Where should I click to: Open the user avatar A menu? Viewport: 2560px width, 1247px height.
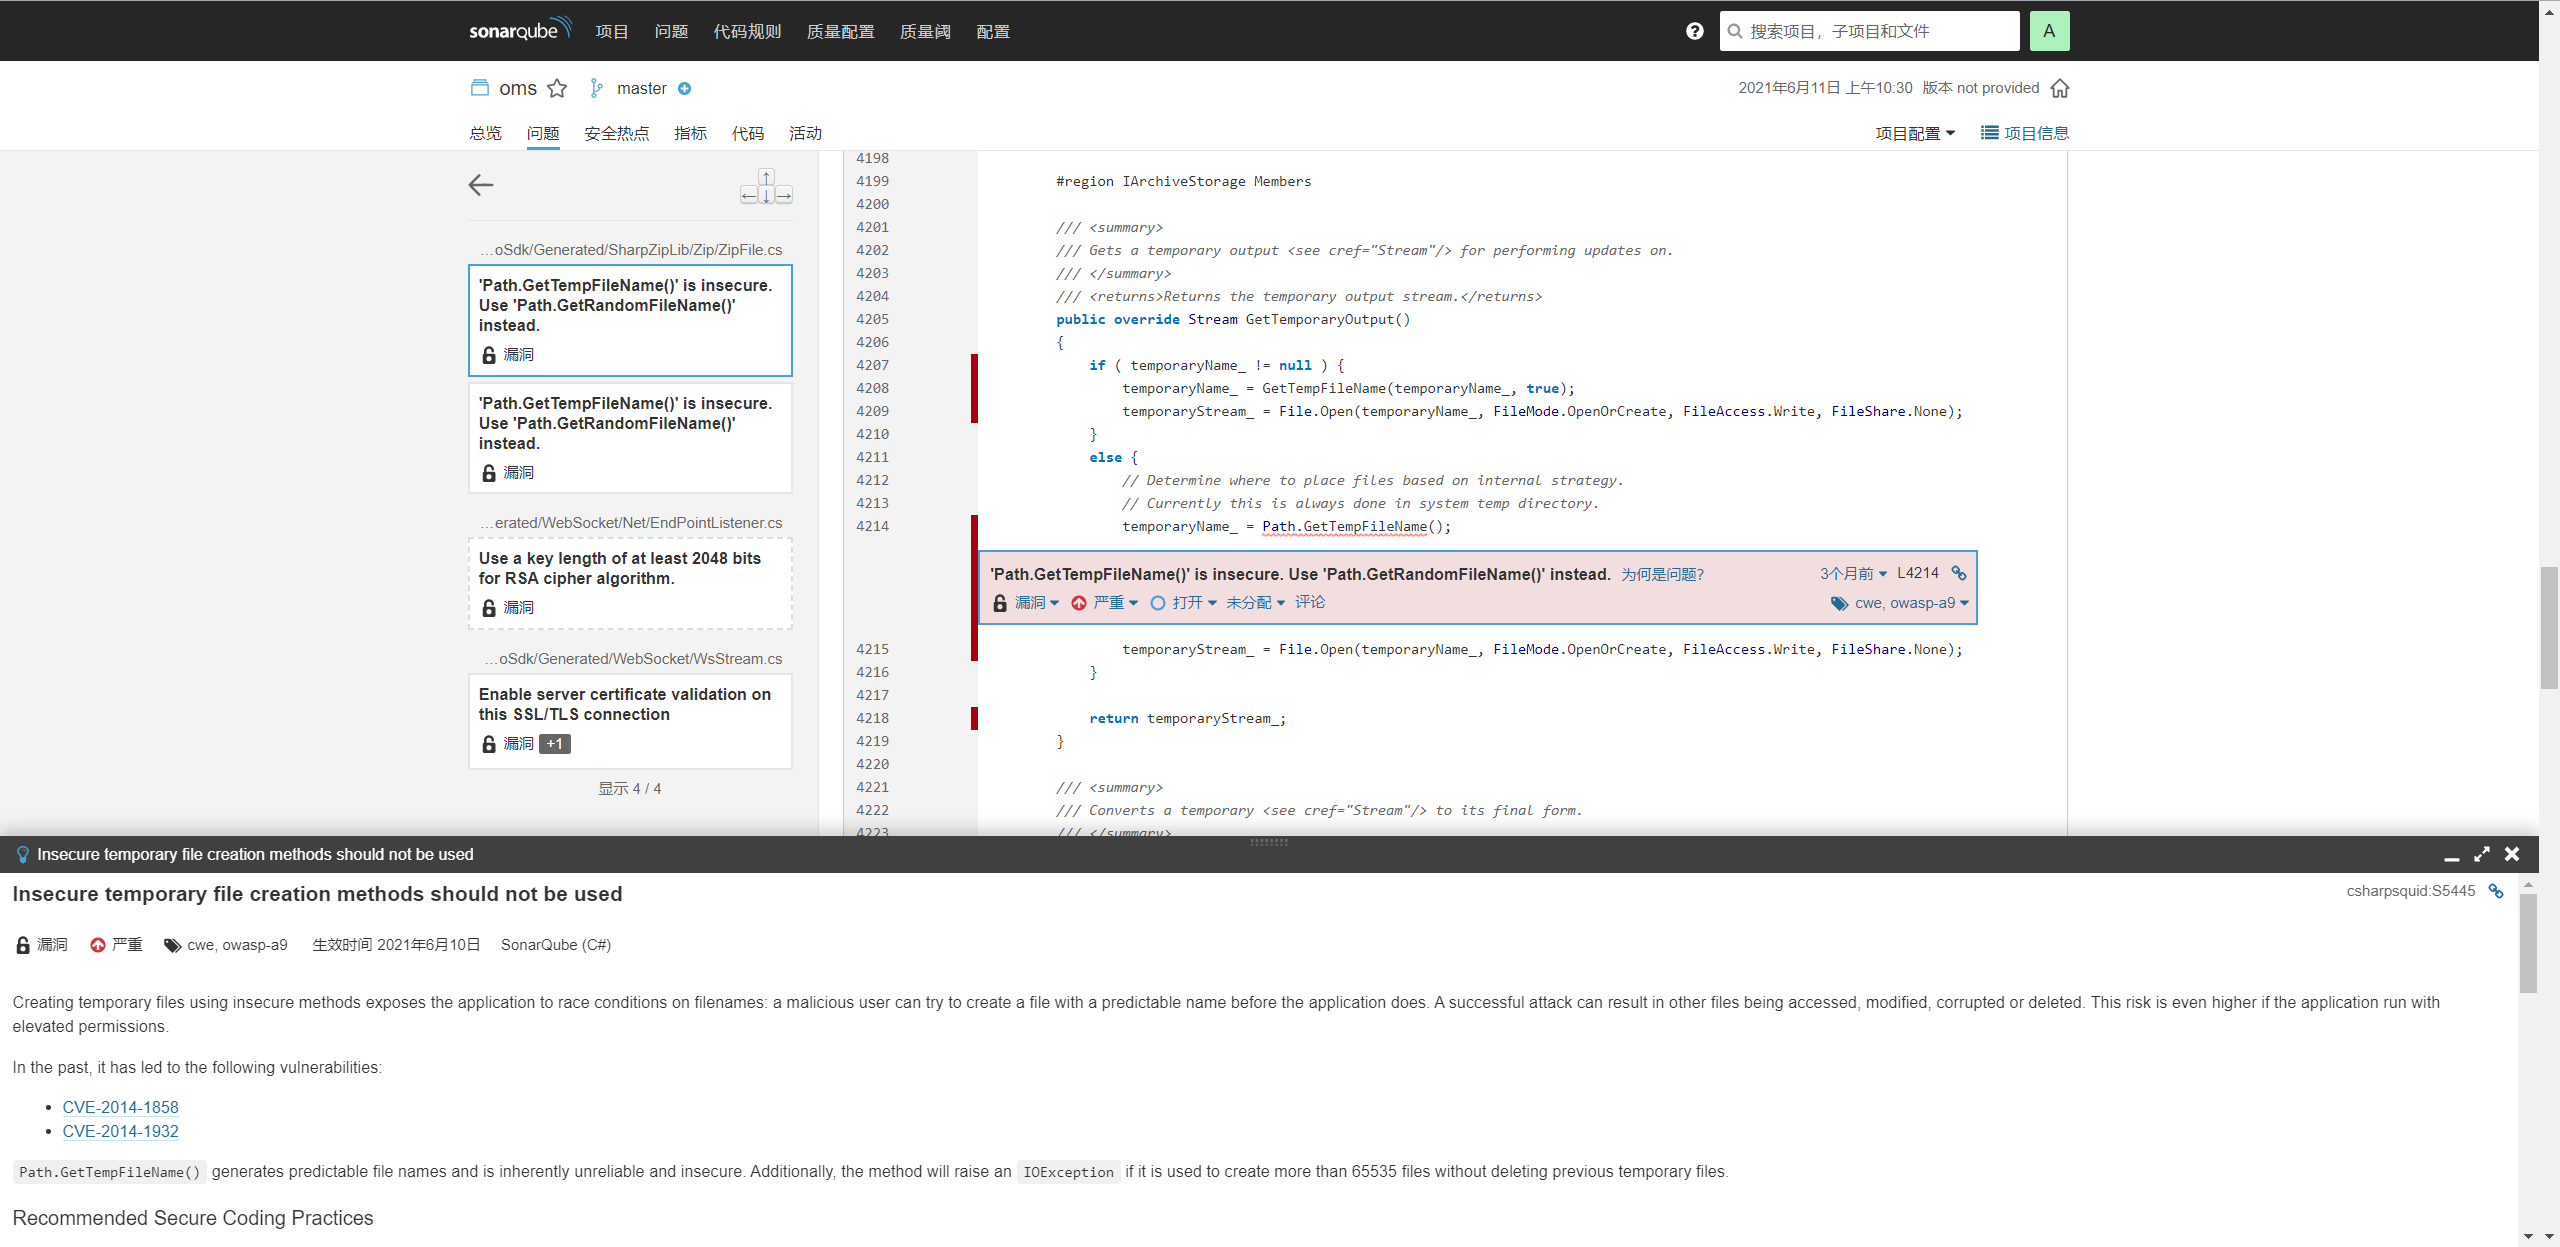[2049, 31]
